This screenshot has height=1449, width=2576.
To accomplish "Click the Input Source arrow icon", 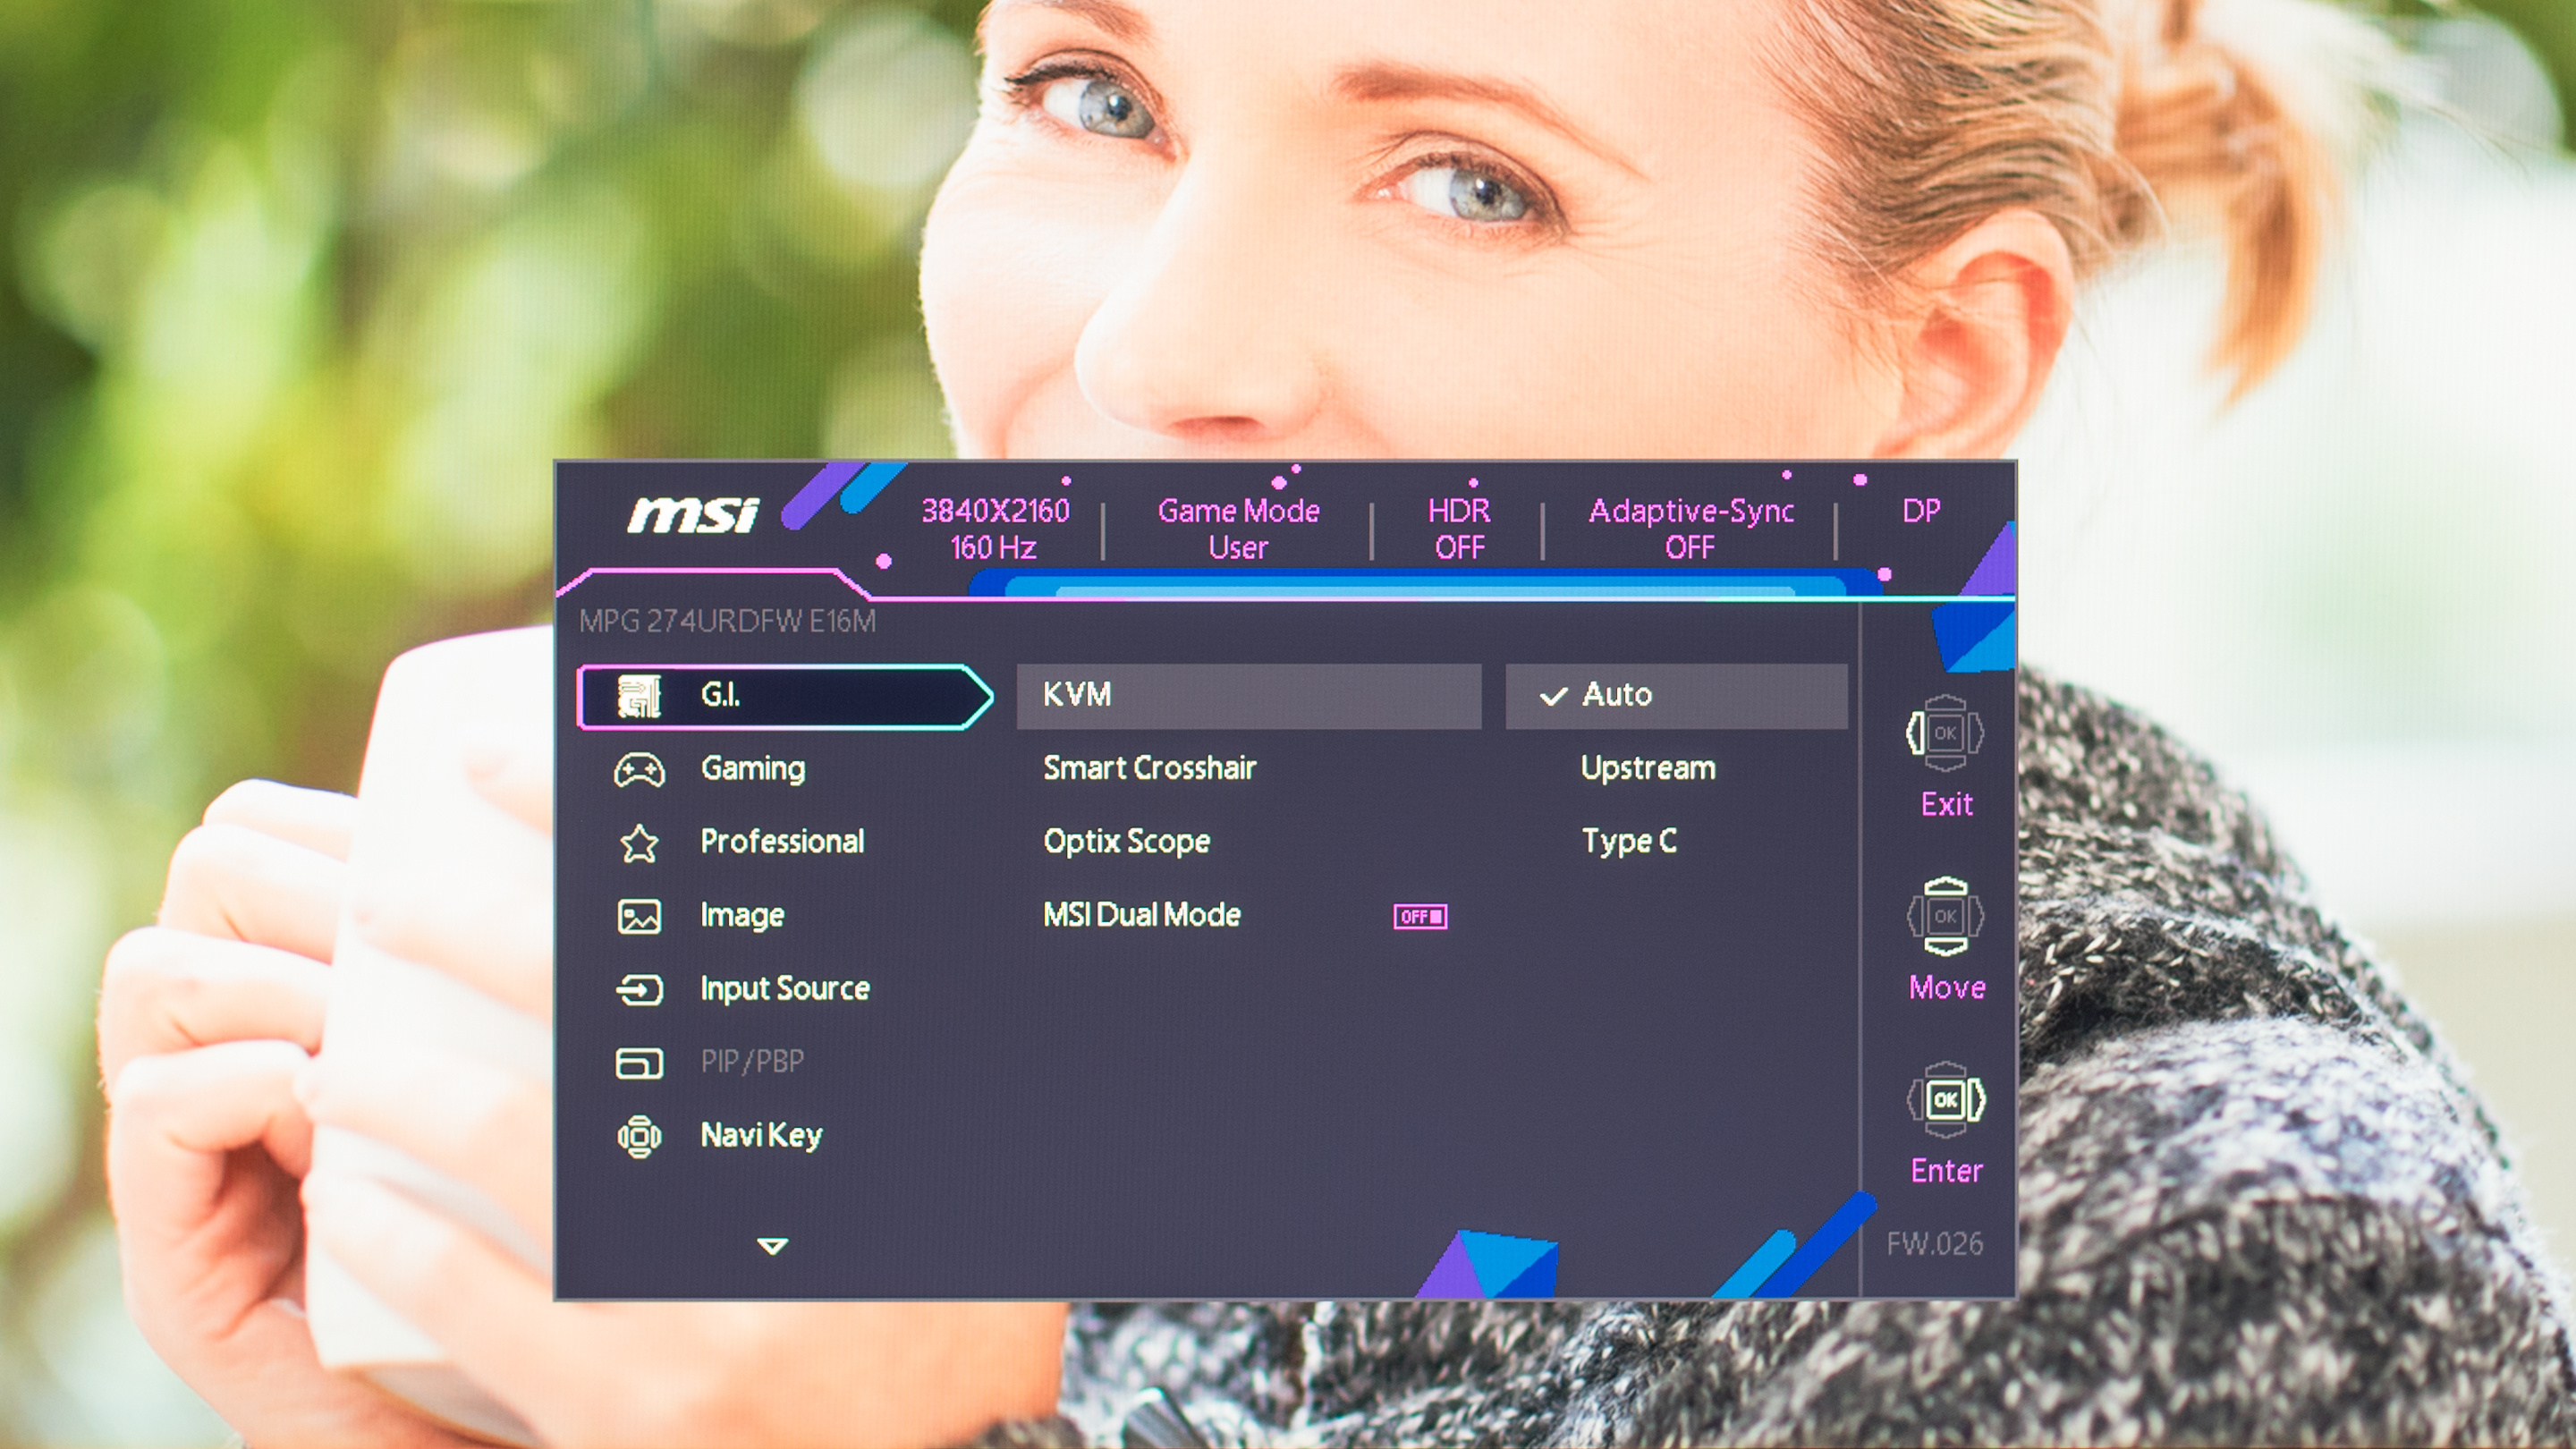I will (639, 990).
